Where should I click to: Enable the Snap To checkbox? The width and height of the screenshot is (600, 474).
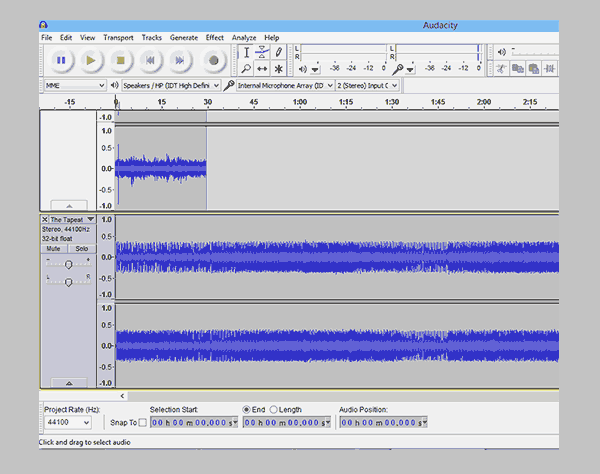142,423
